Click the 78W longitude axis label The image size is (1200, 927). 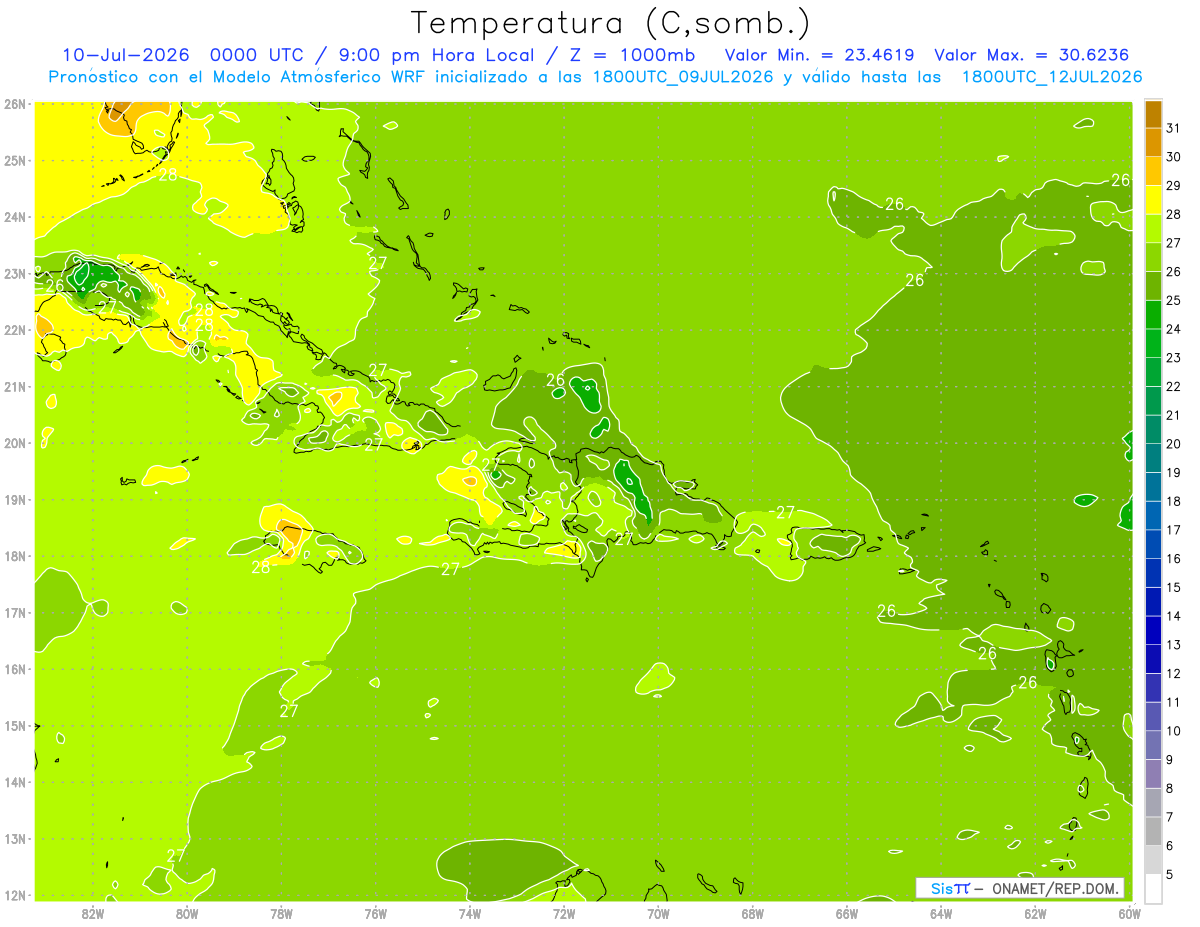281,913
